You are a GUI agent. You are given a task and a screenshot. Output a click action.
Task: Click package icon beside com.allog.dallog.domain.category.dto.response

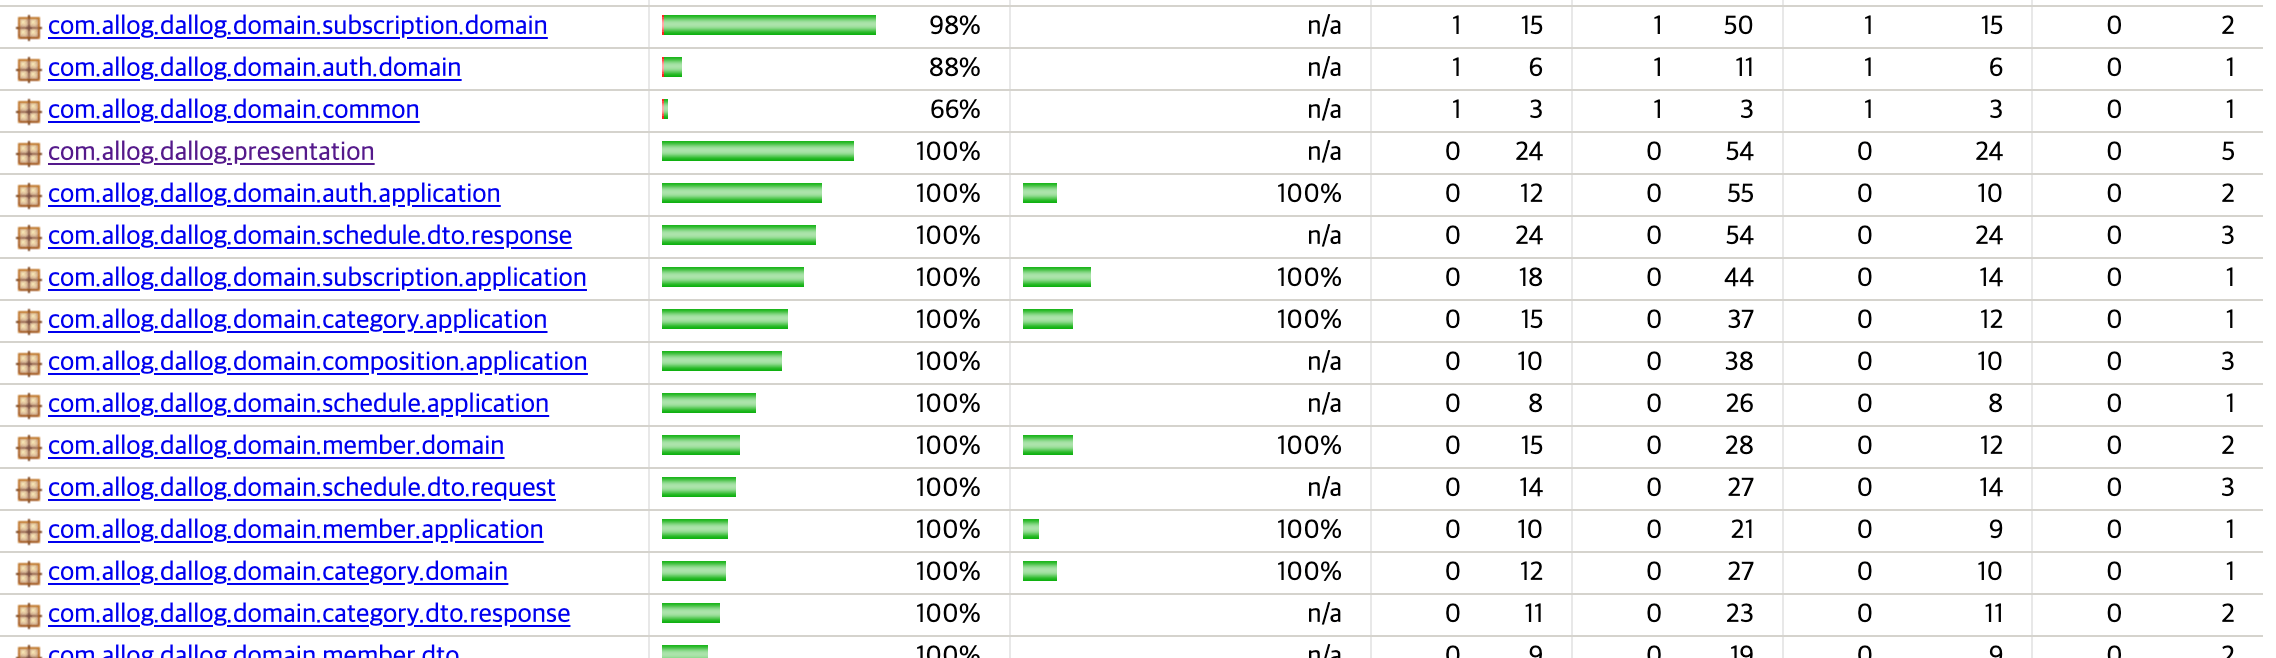coord(29,615)
